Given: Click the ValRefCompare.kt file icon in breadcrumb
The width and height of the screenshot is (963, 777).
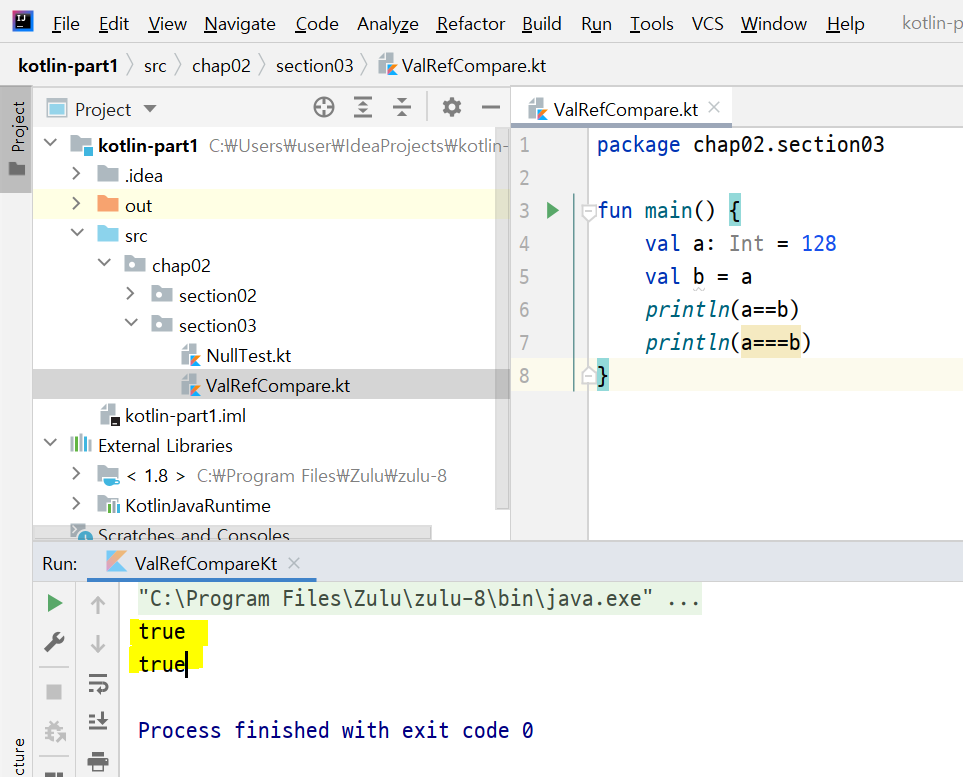Looking at the screenshot, I should pos(388,65).
